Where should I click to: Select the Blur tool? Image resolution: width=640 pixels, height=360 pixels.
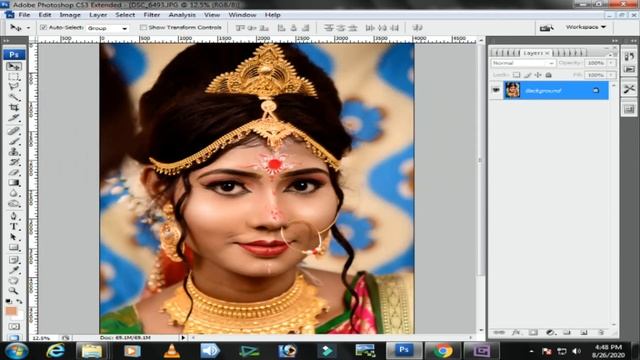click(14, 193)
